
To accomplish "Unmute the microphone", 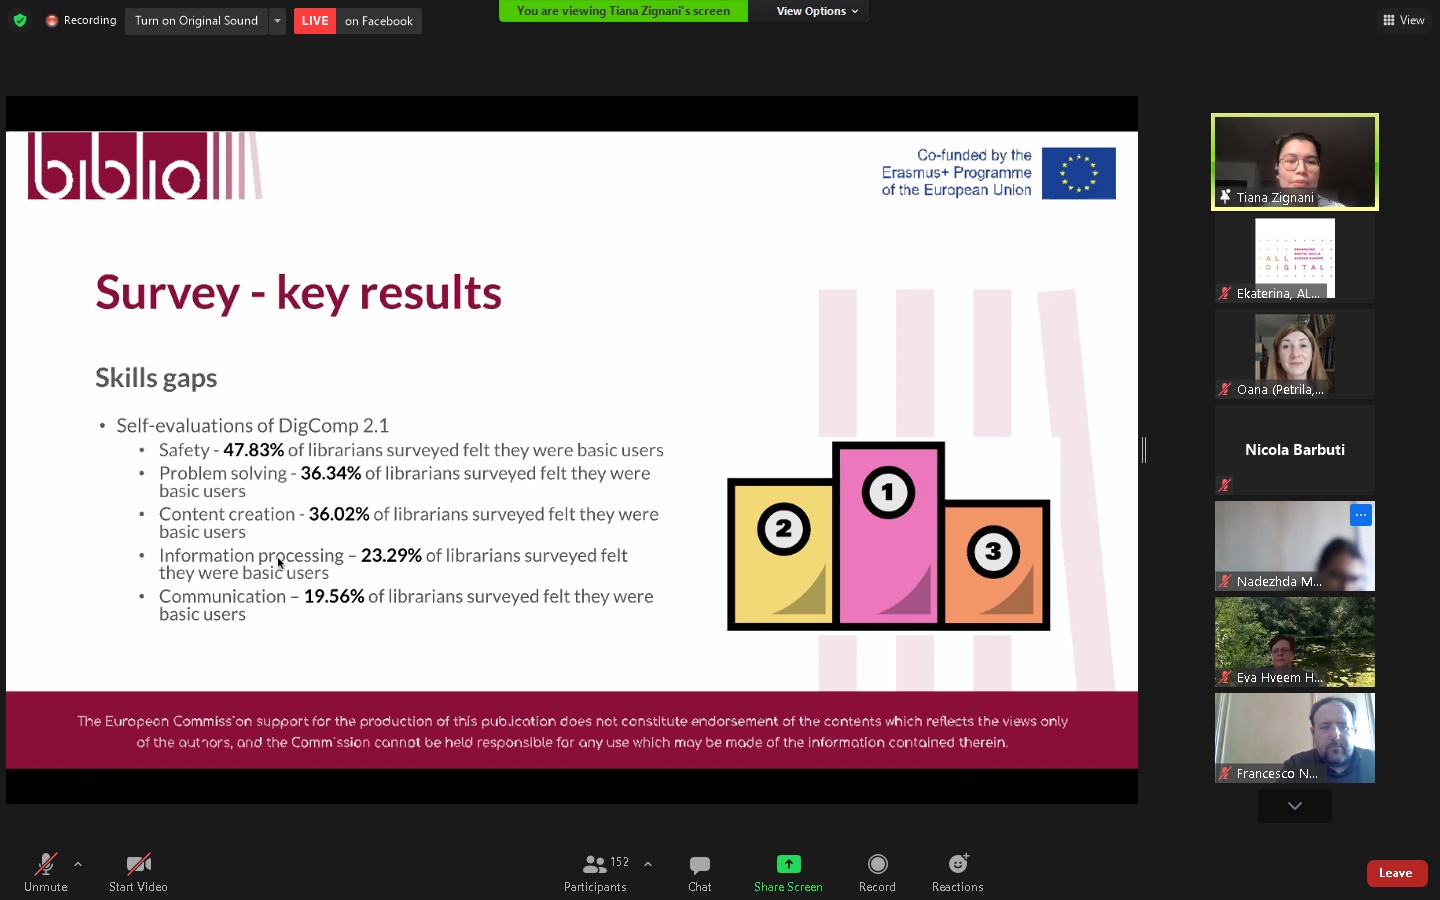I will point(46,865).
